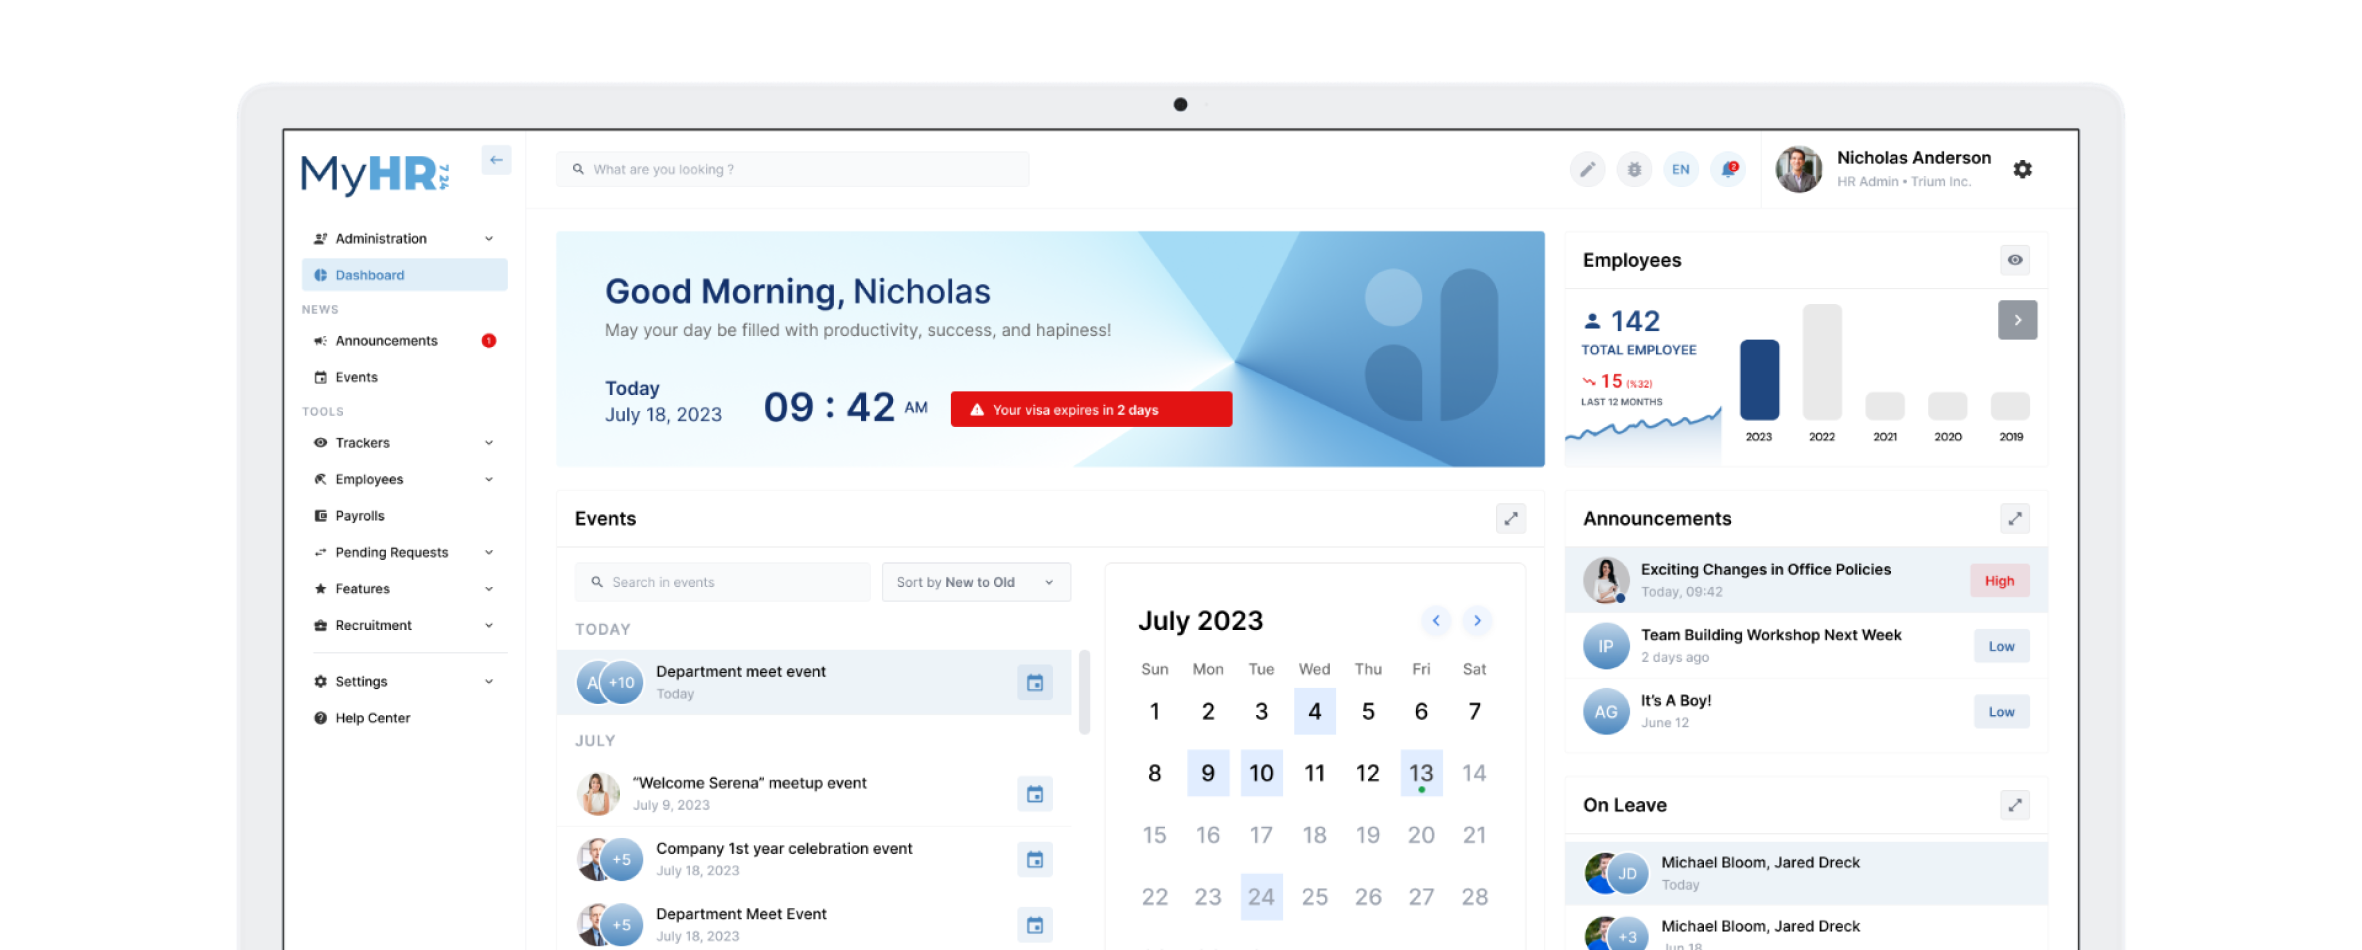The width and height of the screenshot is (2362, 950).
Task: Switch language with the EN button
Action: pyautogui.click(x=1681, y=169)
